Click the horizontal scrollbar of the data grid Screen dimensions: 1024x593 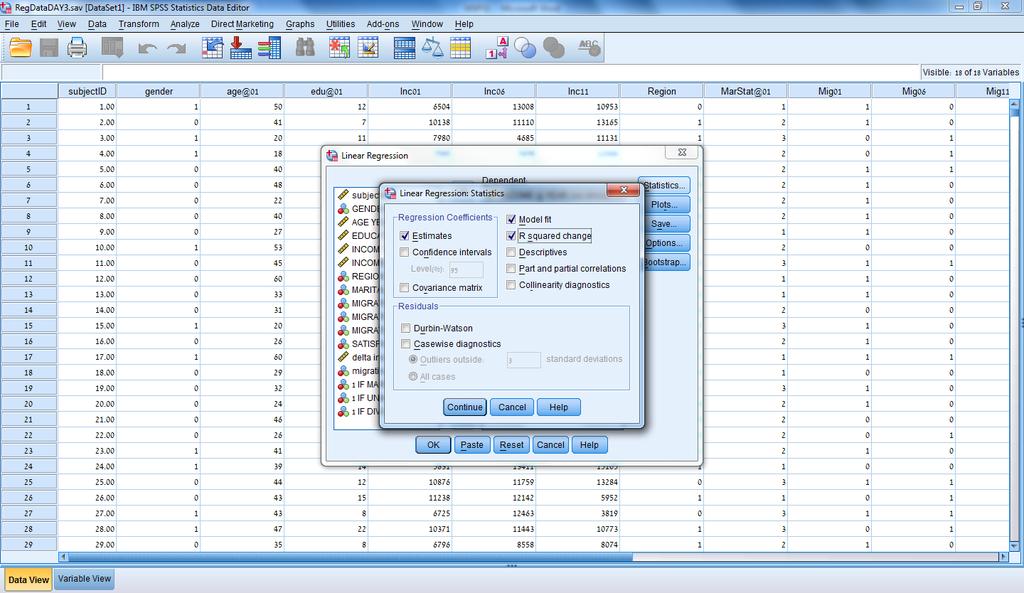coord(532,557)
